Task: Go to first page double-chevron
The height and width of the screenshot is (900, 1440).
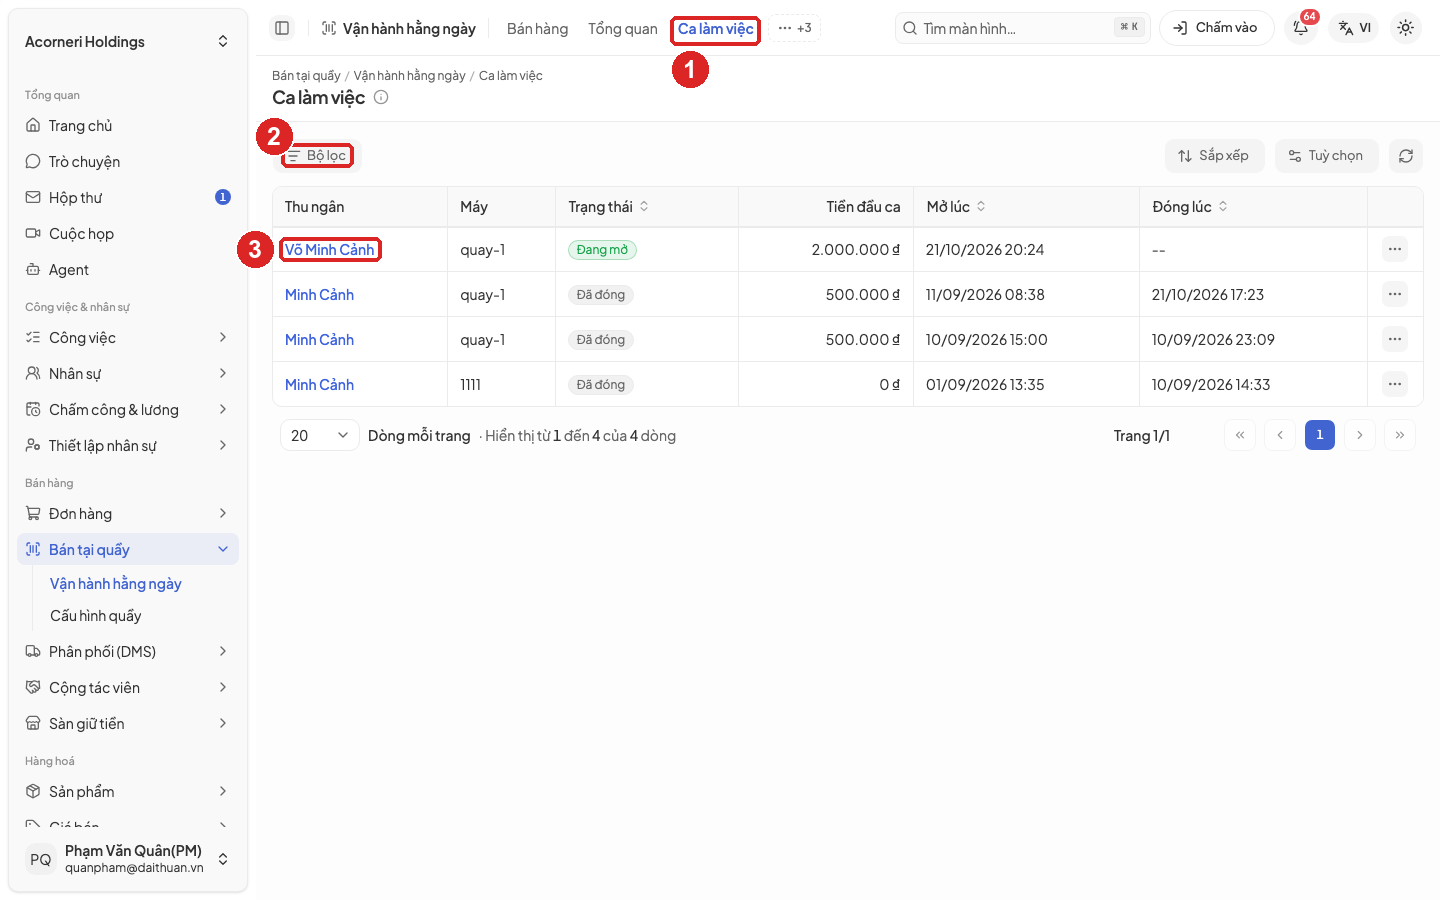Action: pos(1240,435)
